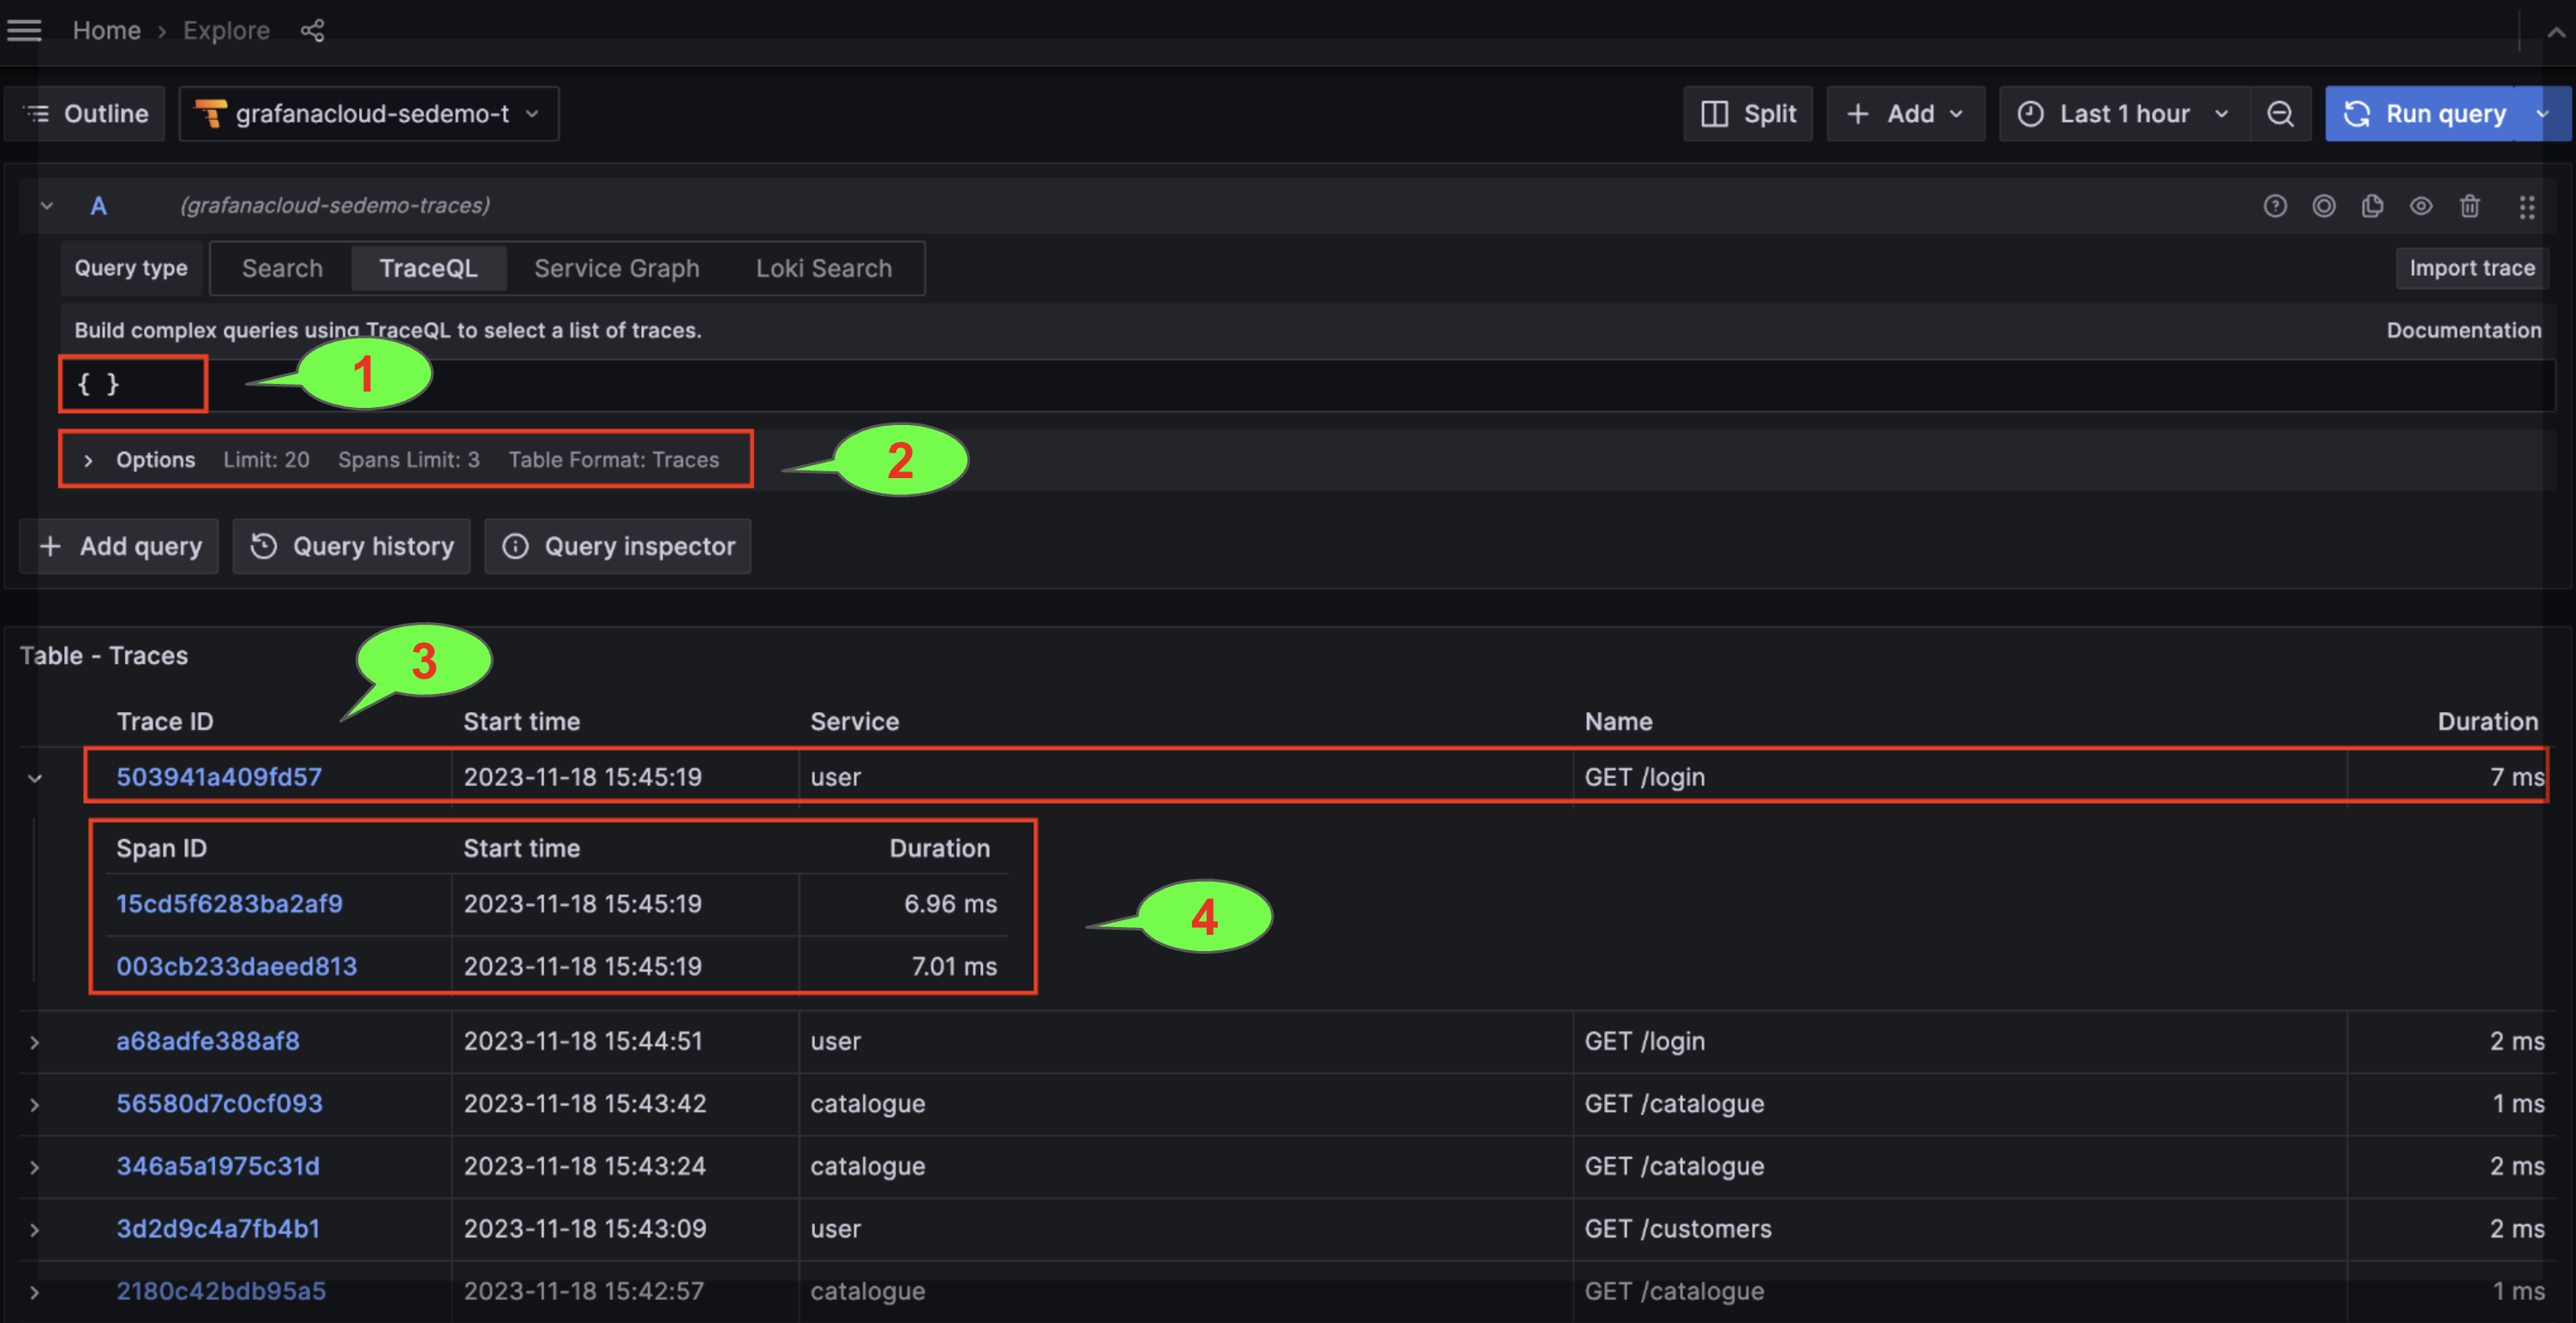
Task: Open Query history
Action: point(351,546)
